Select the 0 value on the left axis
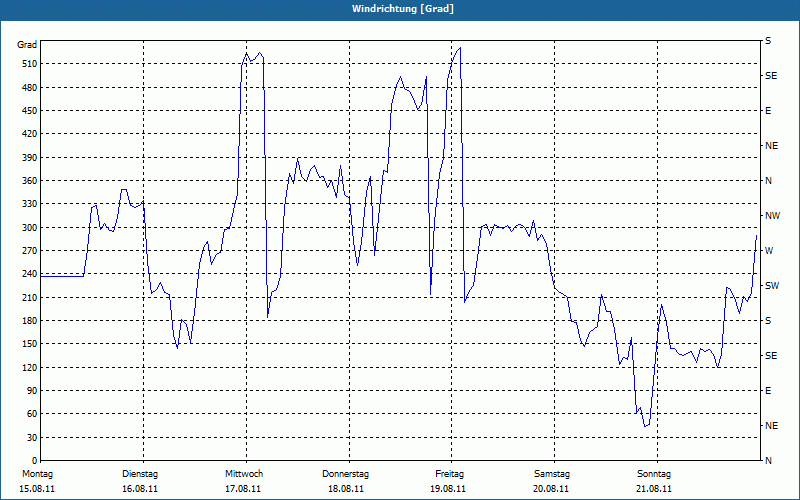Viewport: 800px width, 500px height. tap(34, 461)
